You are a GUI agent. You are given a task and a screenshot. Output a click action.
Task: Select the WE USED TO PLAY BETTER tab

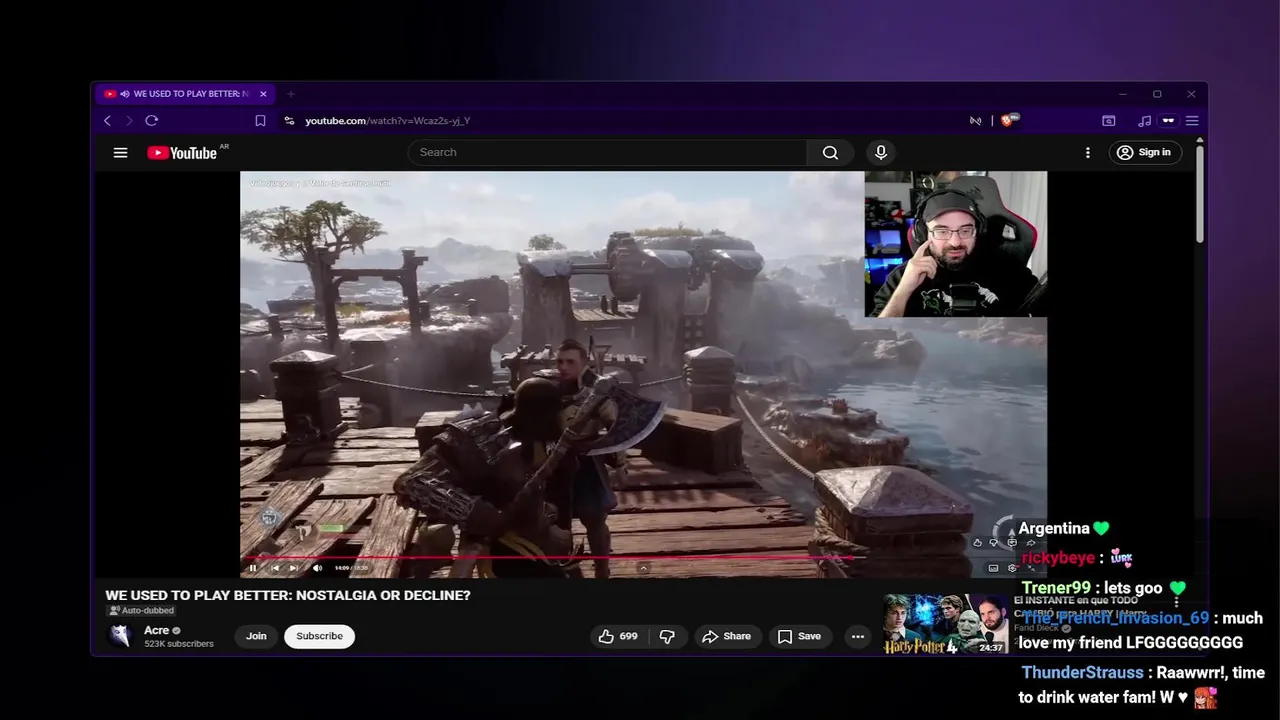[185, 94]
